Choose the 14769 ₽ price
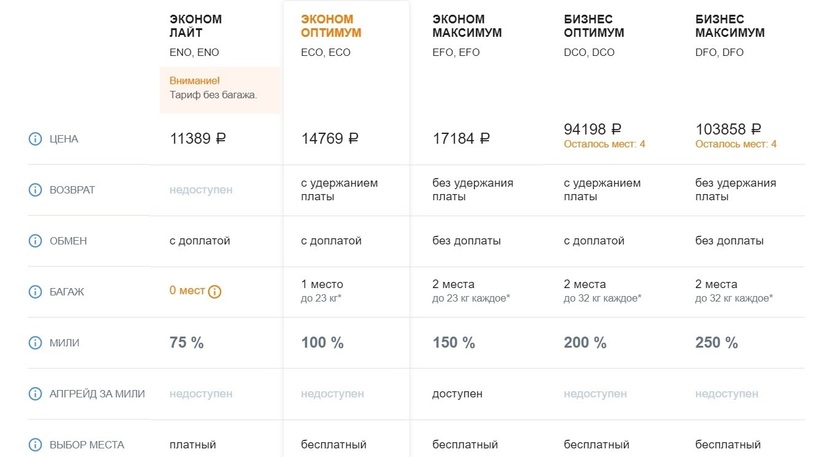The height and width of the screenshot is (457, 820). tap(329, 139)
